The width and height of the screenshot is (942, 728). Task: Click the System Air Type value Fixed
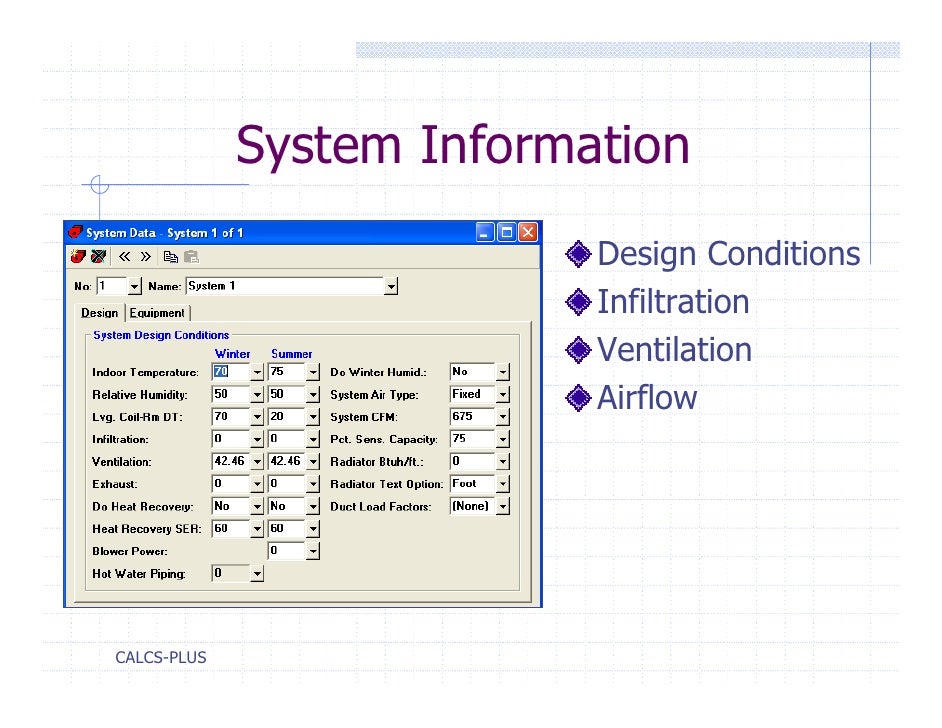(473, 394)
